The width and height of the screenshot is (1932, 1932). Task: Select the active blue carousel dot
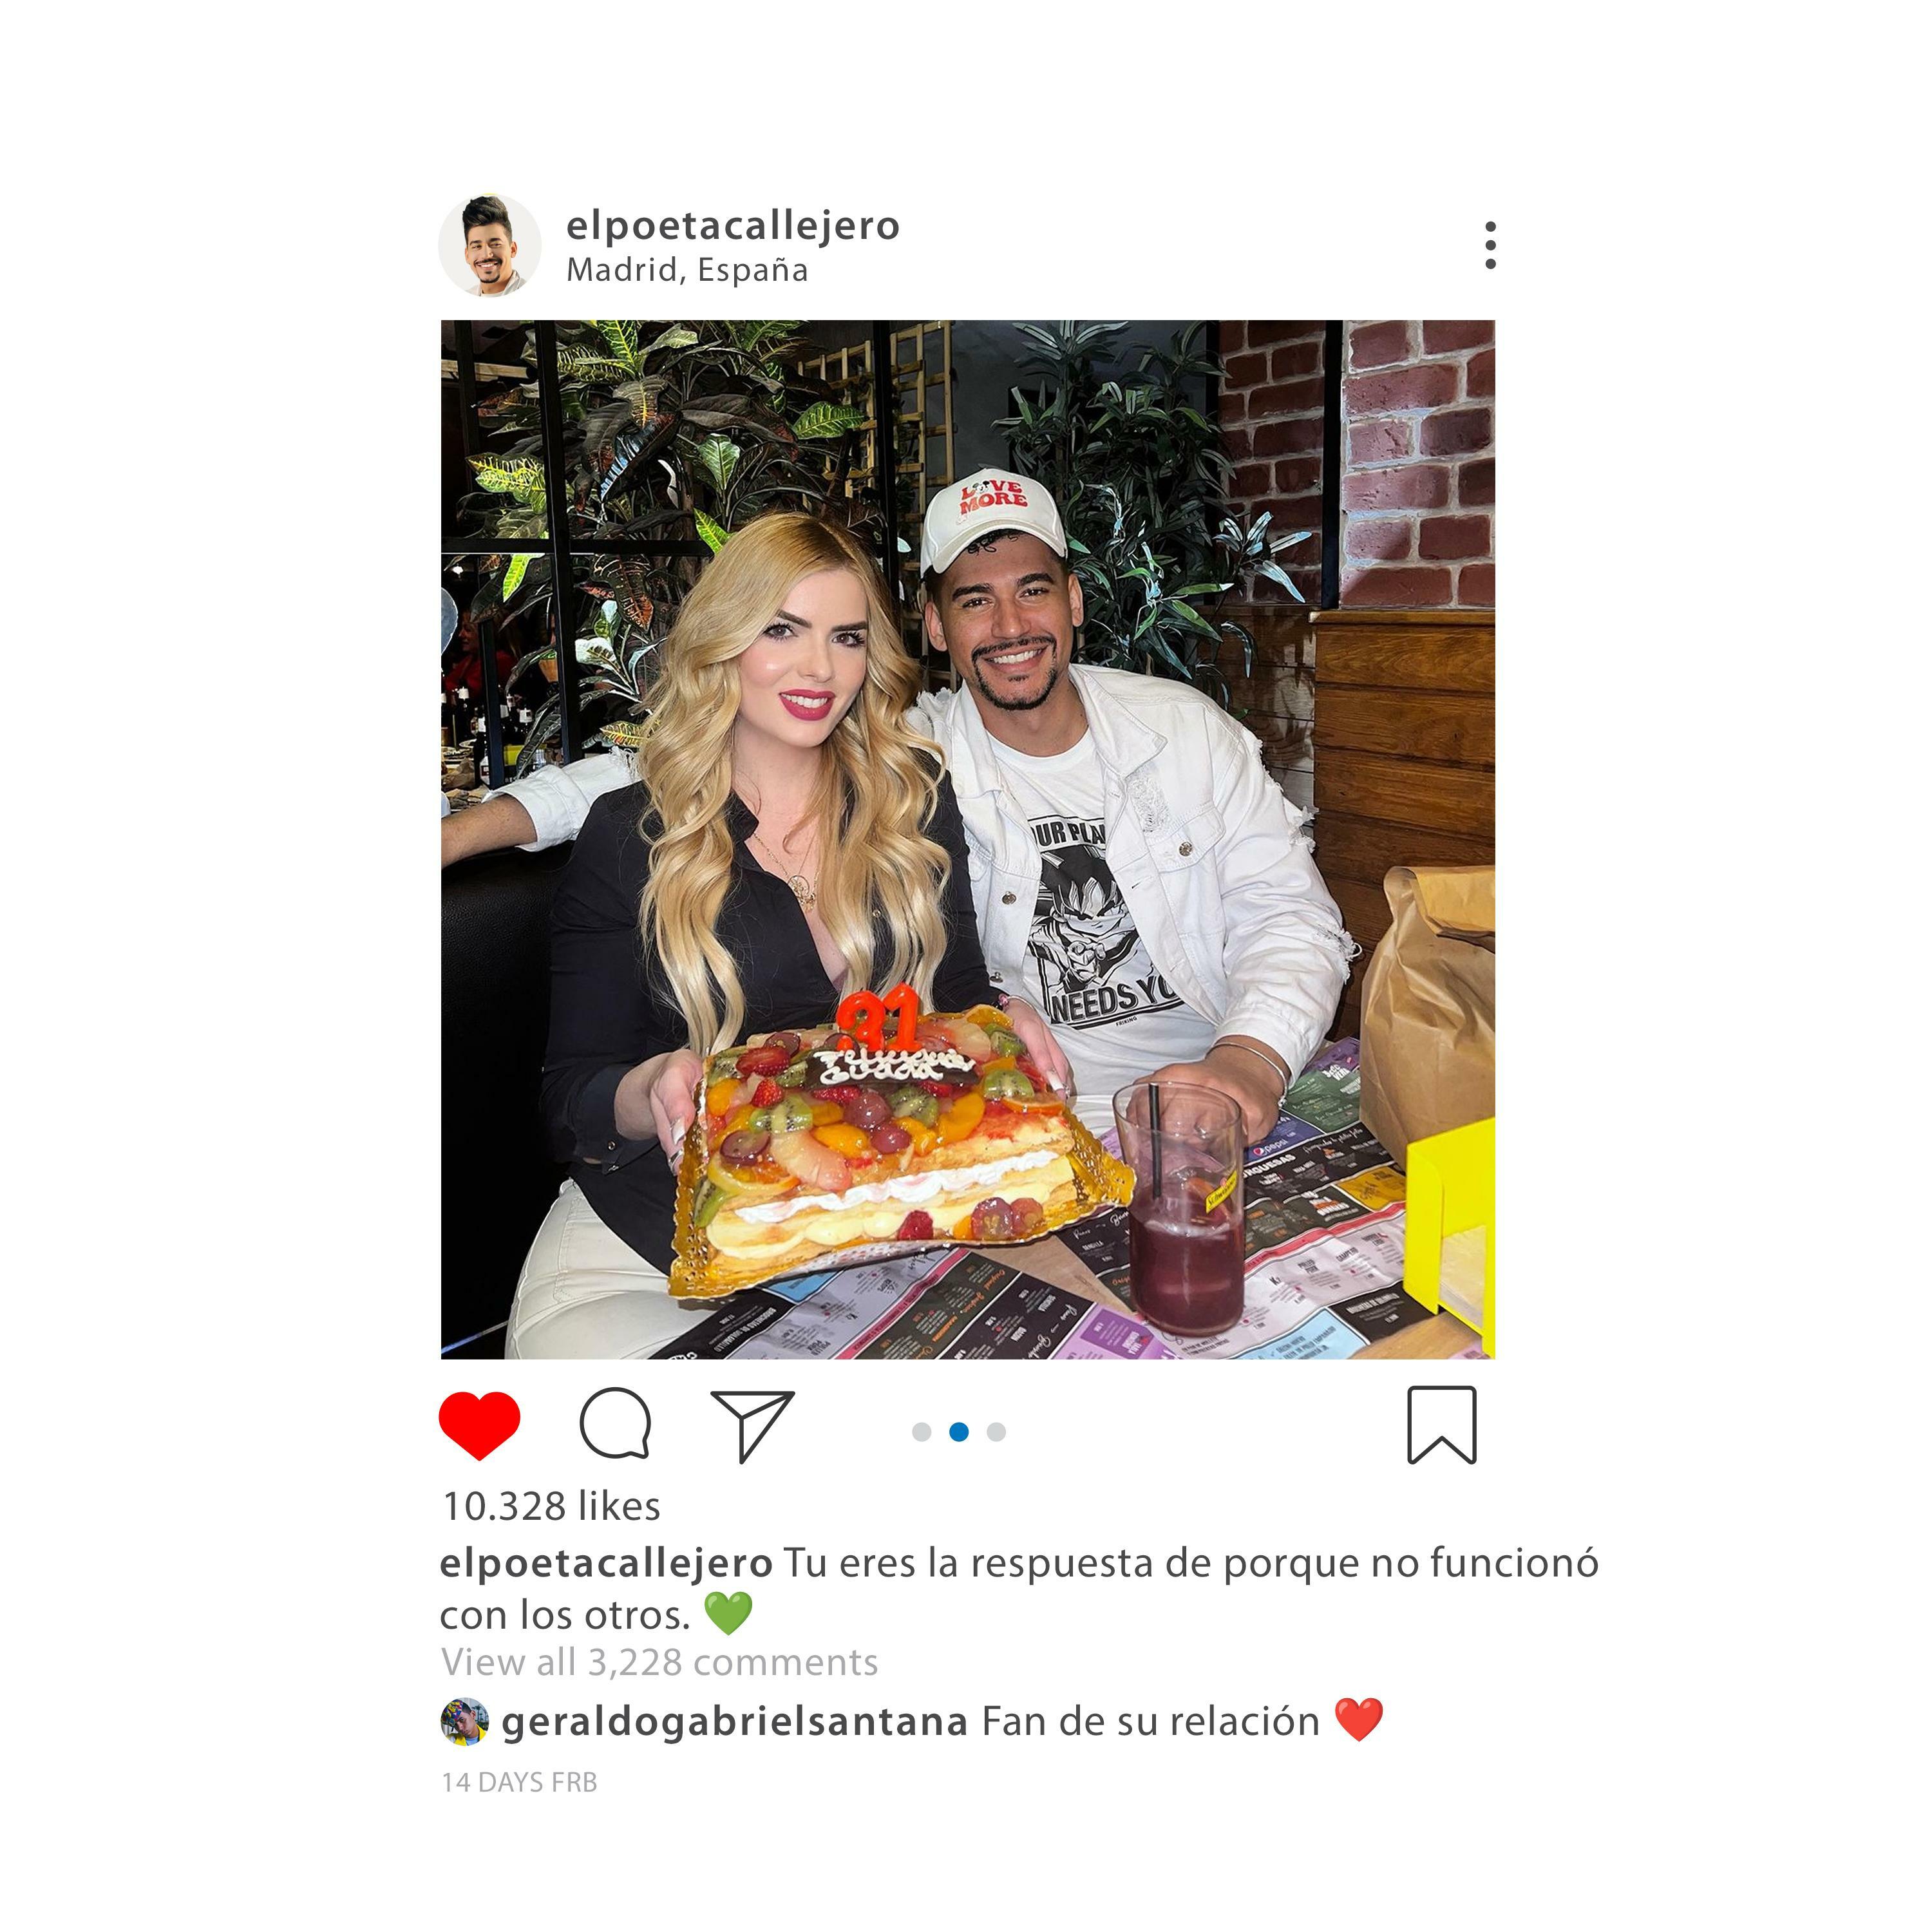coord(959,1432)
